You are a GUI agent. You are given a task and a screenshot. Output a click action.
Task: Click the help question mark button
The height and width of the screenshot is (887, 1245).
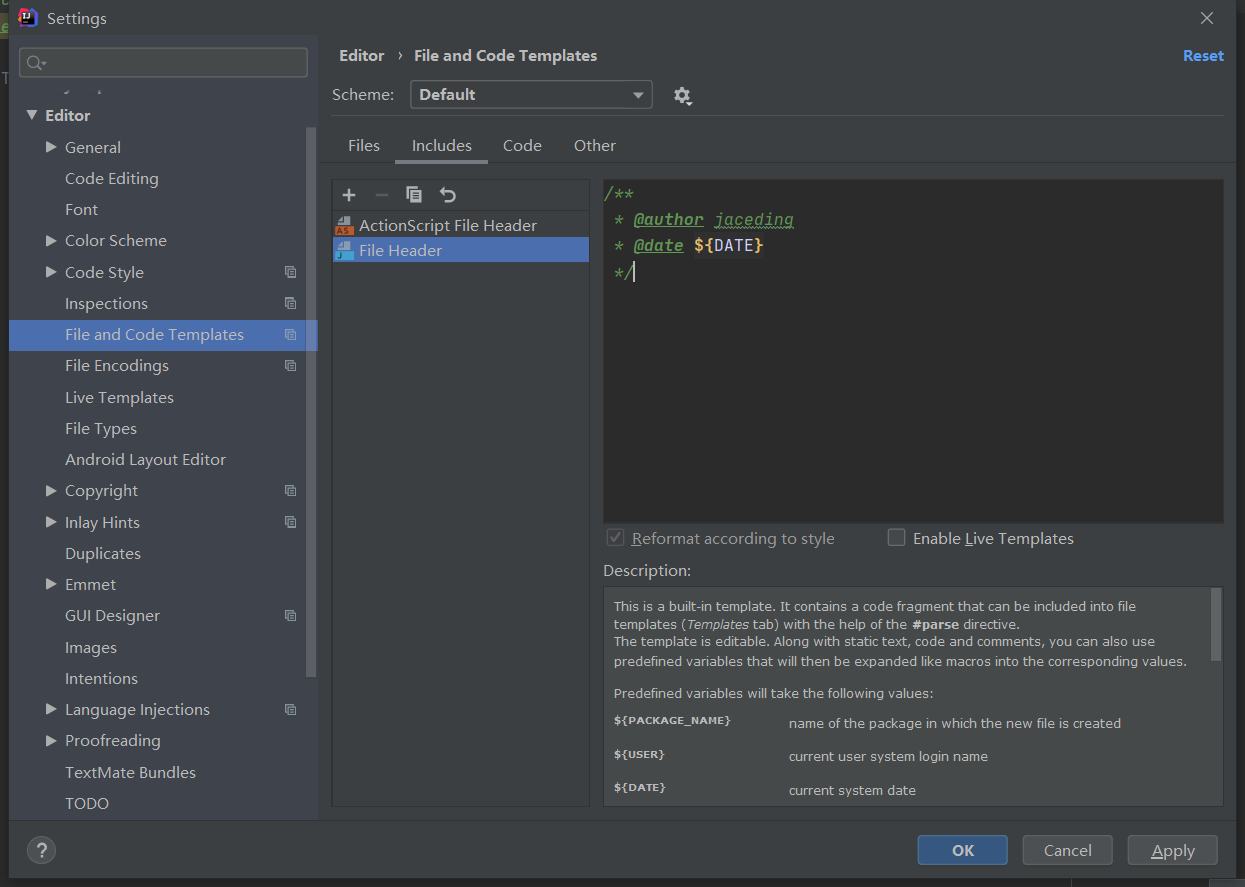[x=41, y=850]
